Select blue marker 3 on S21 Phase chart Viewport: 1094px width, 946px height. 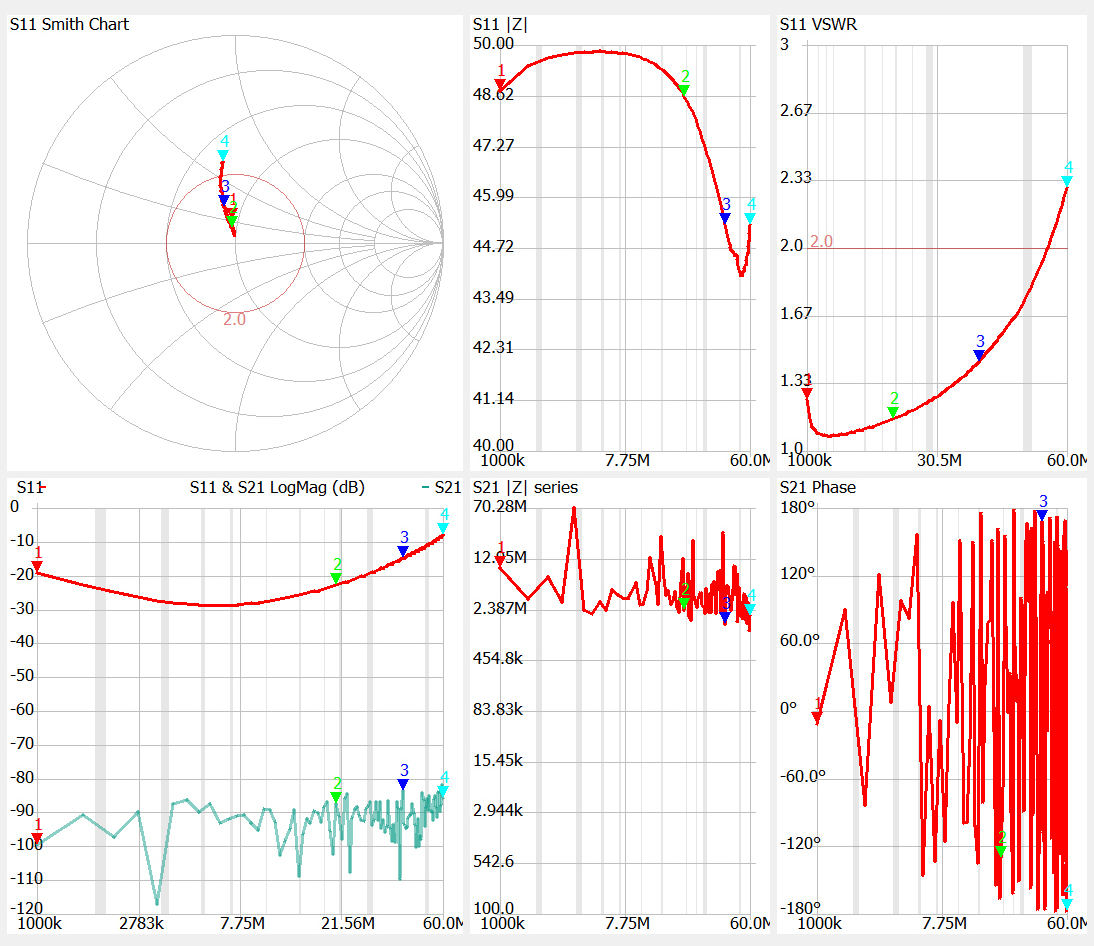click(1042, 514)
